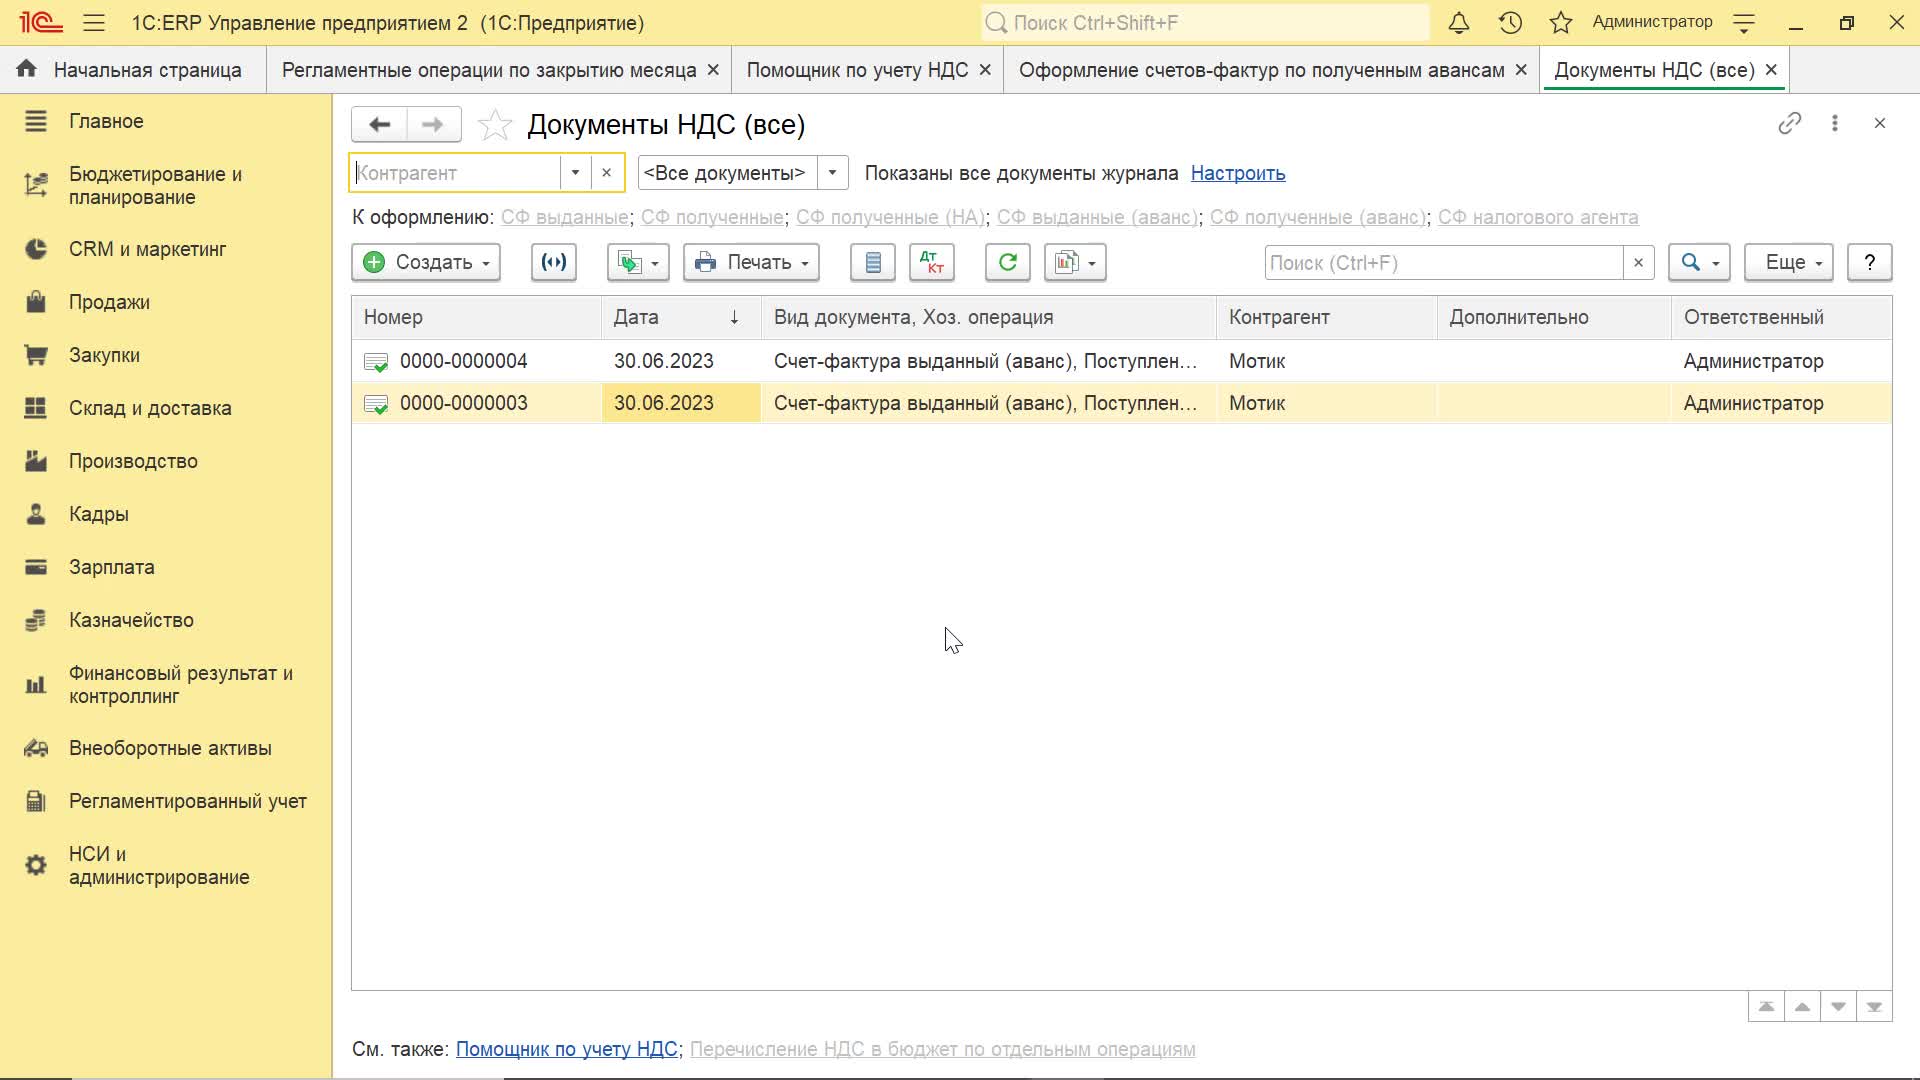Open form's three-dot options menu
Viewport: 1920px width, 1080px height.
pos(1834,123)
